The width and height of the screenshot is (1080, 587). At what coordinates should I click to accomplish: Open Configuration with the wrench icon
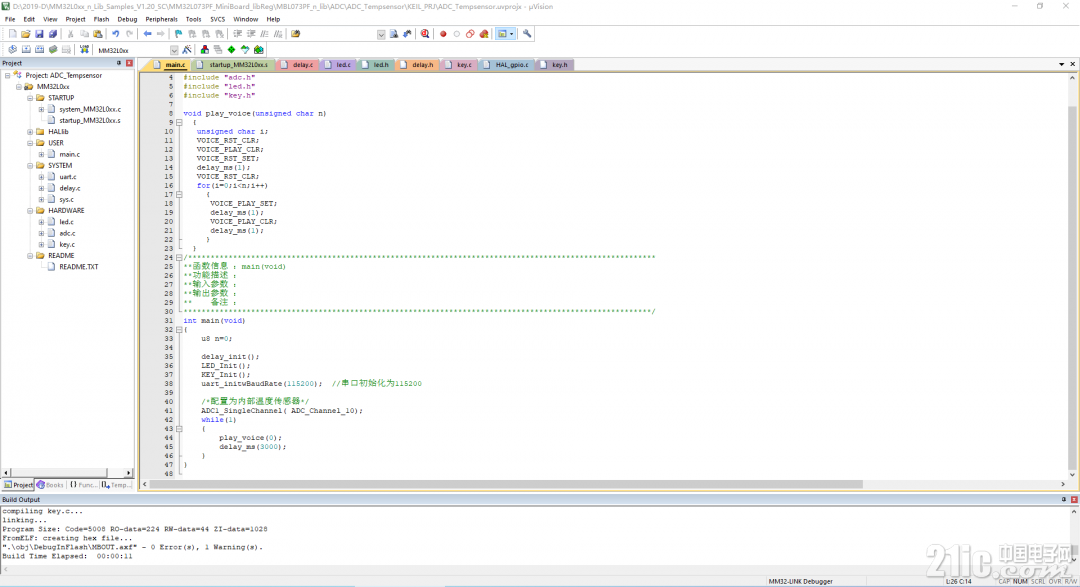(x=527, y=34)
